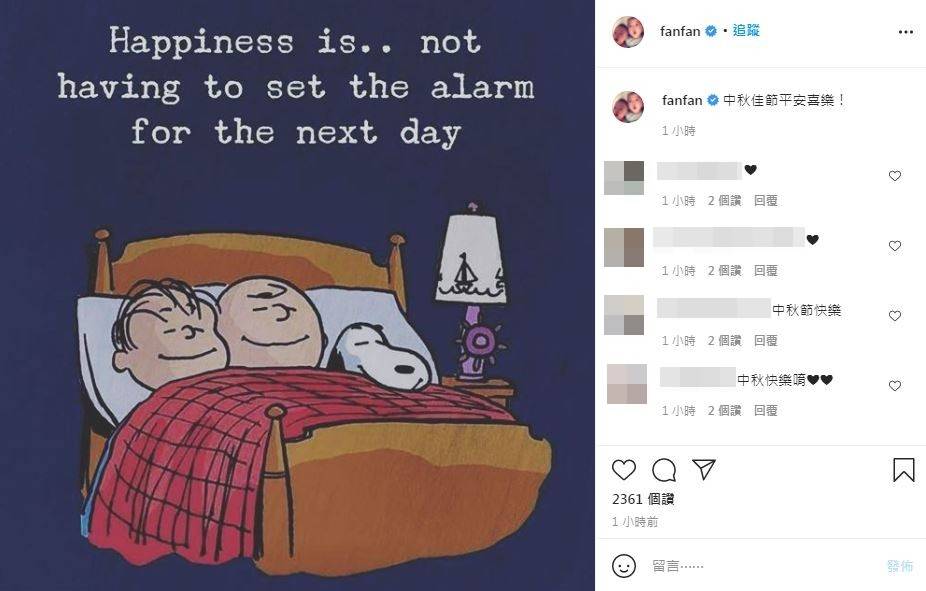Follow fanfan with 追蹤 link
Screen dimensions: 926x591
[746, 31]
